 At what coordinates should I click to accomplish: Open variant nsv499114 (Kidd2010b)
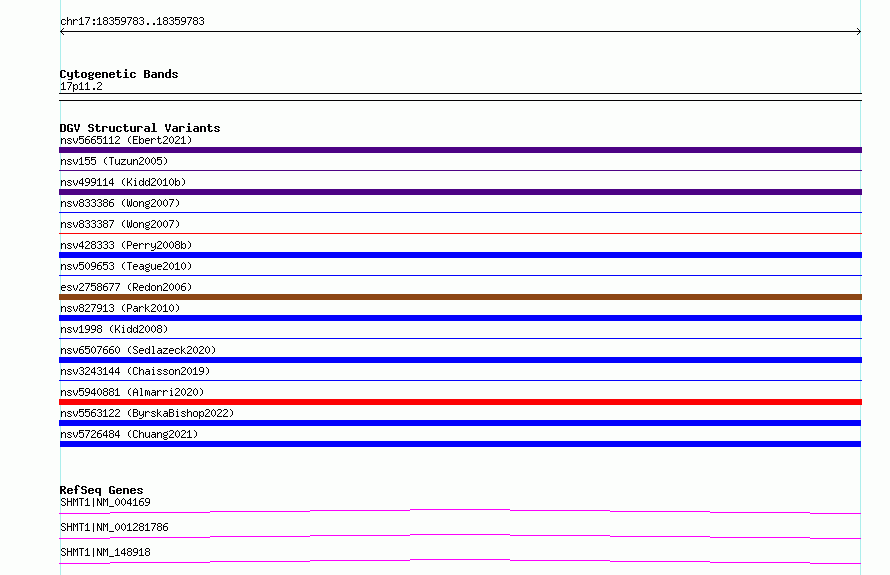[123, 182]
